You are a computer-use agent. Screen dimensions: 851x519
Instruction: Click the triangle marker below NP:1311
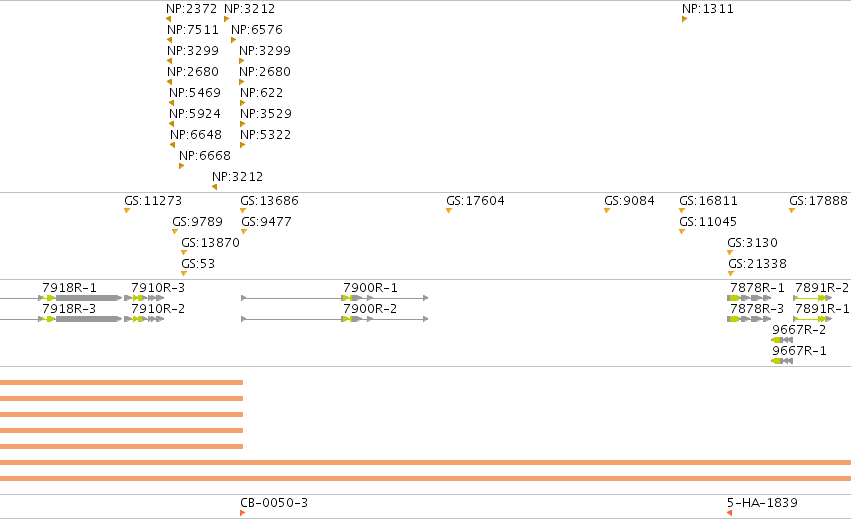684,19
